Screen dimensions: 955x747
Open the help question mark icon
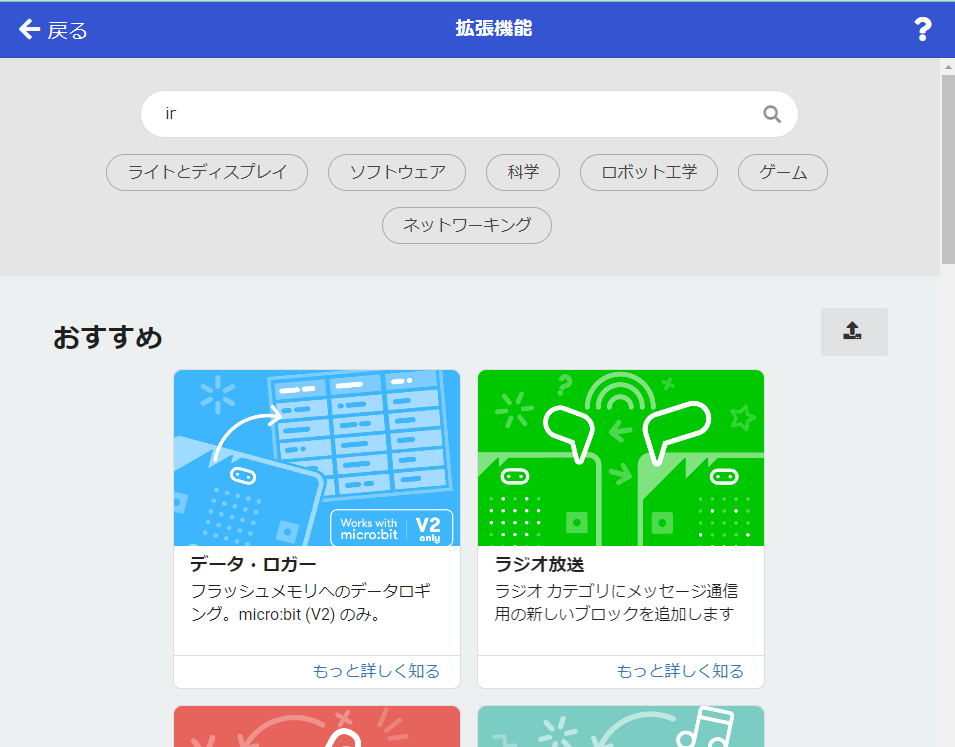tap(923, 29)
